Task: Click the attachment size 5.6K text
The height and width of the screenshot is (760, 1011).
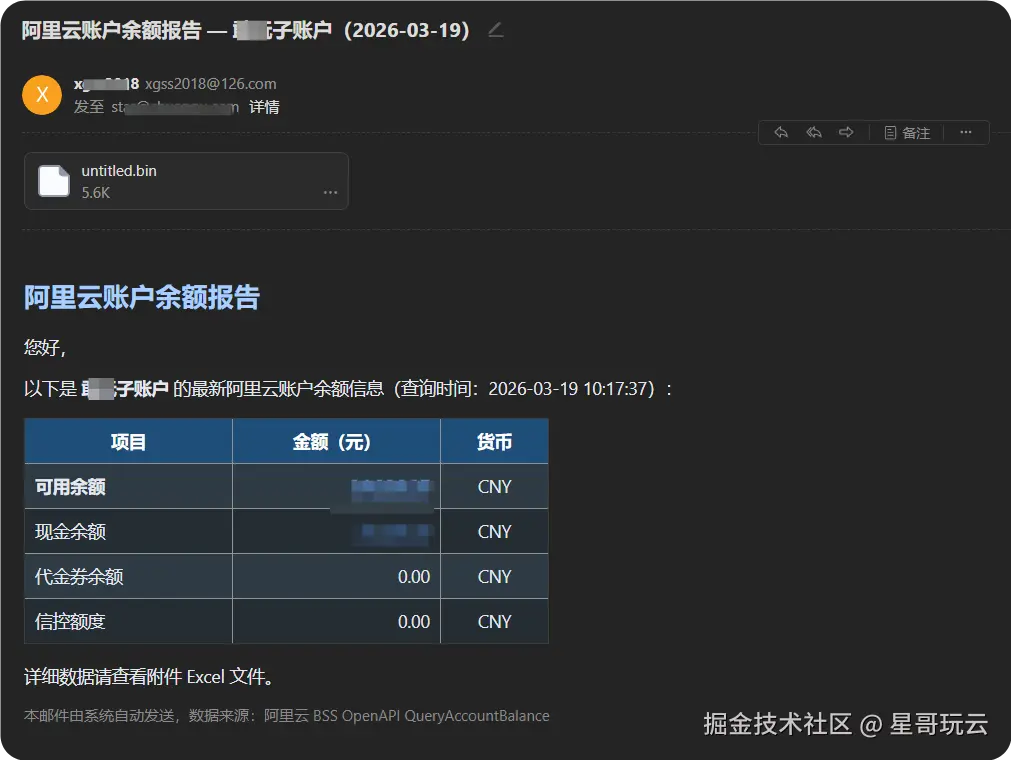Action: tap(95, 193)
